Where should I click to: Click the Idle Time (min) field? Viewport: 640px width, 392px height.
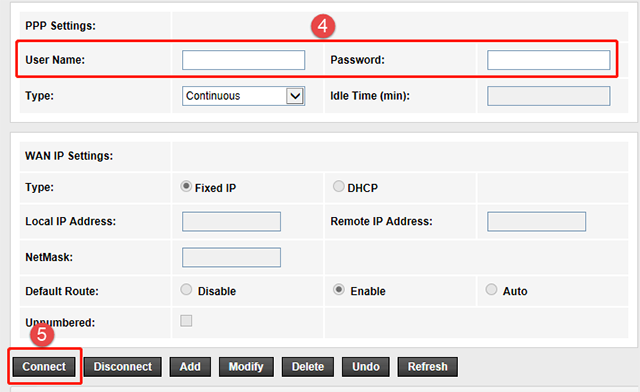(549, 96)
